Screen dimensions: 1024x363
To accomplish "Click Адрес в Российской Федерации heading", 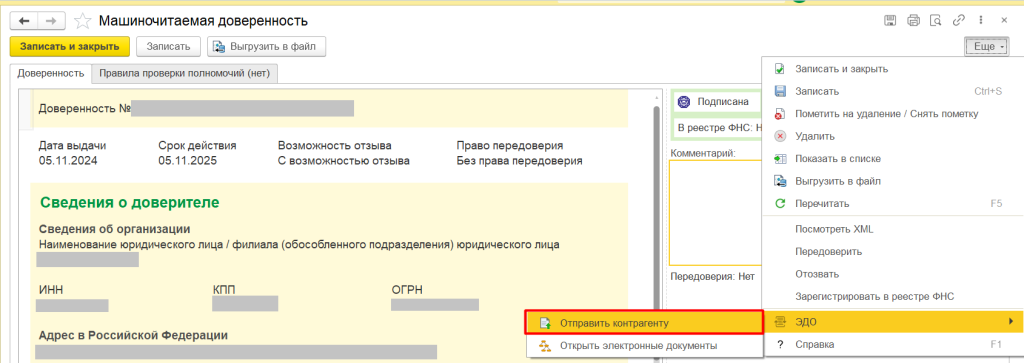I will point(133,336).
